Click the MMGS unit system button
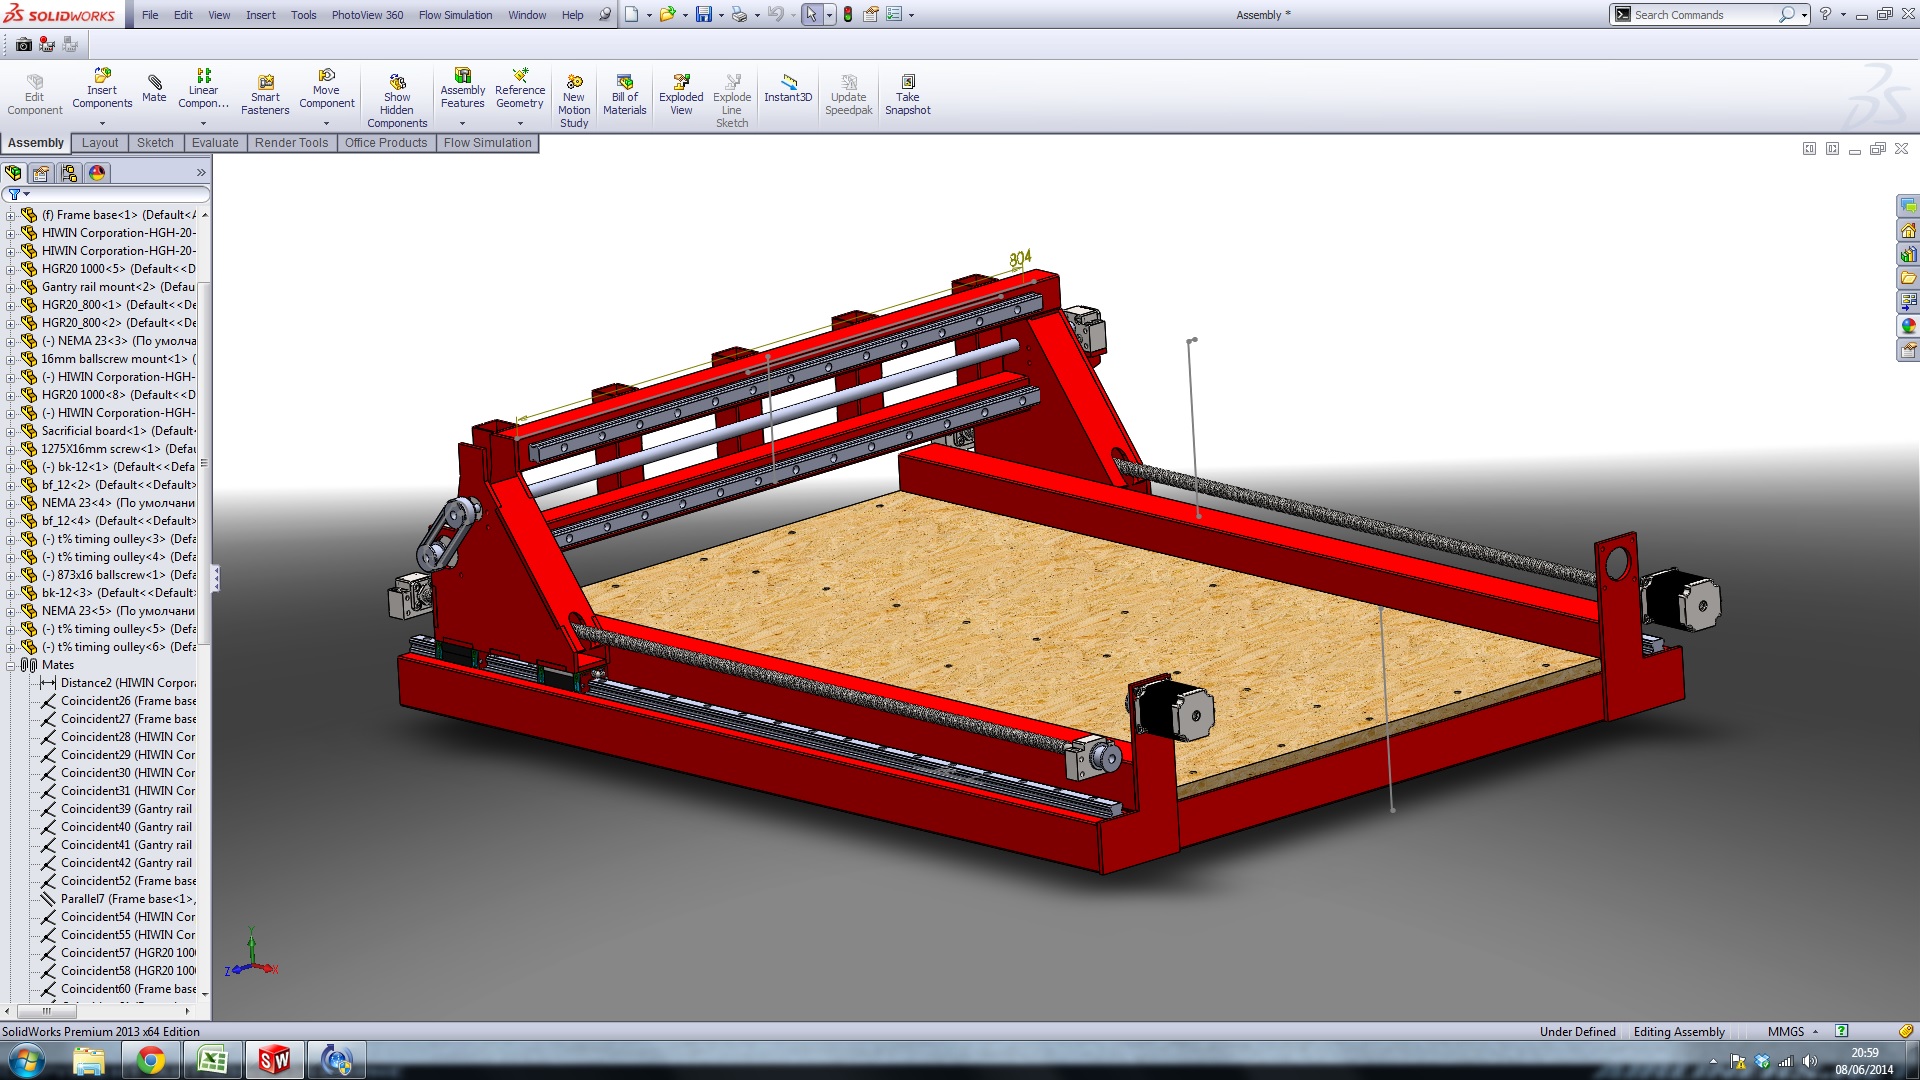The height and width of the screenshot is (1080, 1920). 1785,1032
